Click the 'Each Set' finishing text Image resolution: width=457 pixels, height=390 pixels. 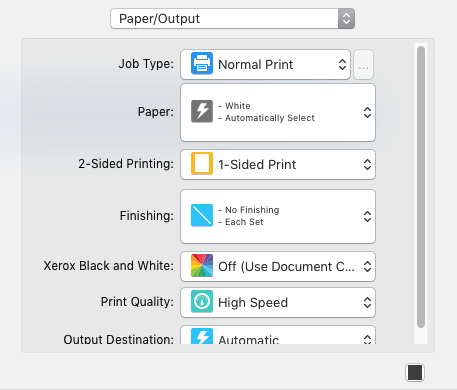coord(244,222)
